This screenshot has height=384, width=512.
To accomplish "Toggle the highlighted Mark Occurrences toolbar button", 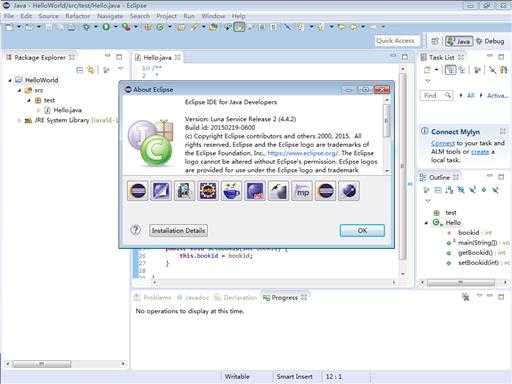I will click(239, 27).
